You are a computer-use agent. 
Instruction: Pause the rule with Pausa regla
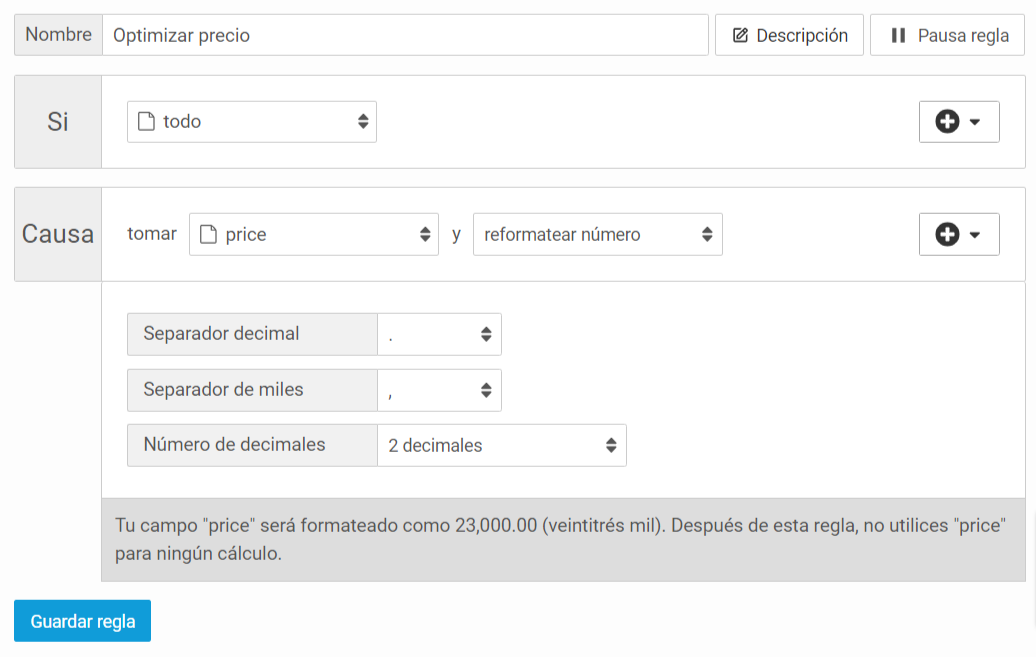[x=947, y=35]
